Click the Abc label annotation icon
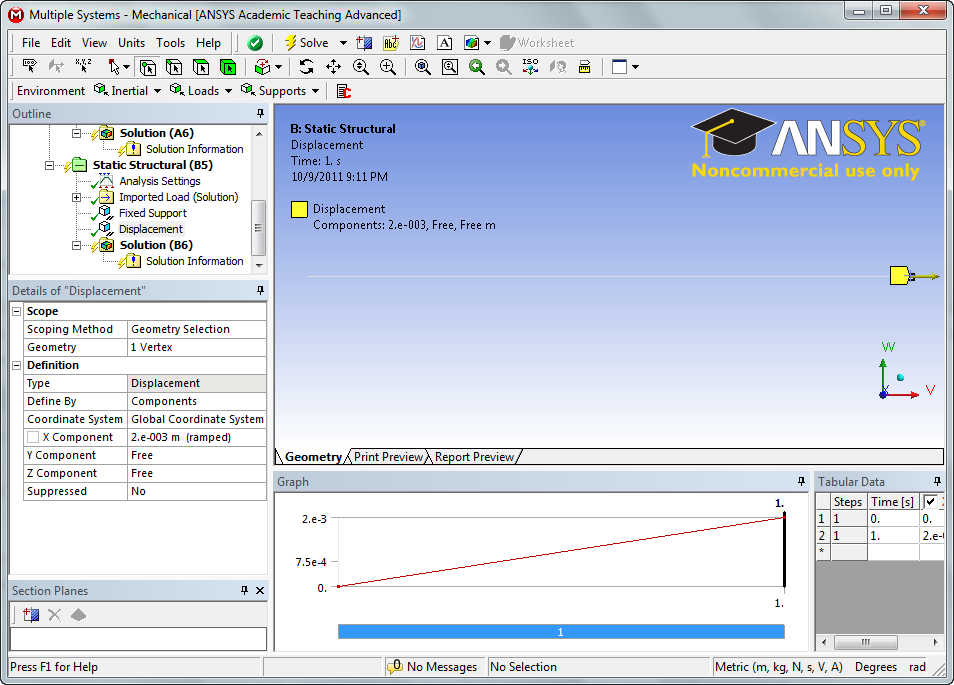 (391, 43)
